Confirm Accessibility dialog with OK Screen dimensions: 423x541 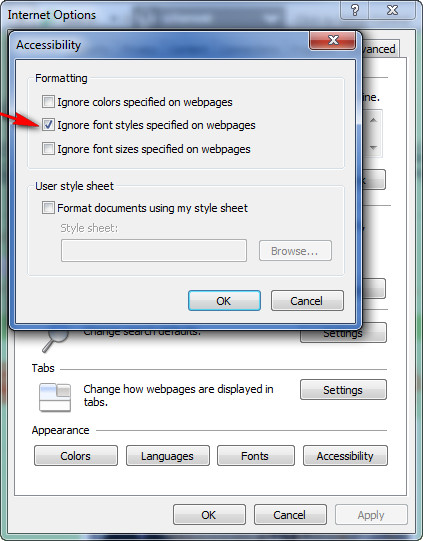coord(224,301)
